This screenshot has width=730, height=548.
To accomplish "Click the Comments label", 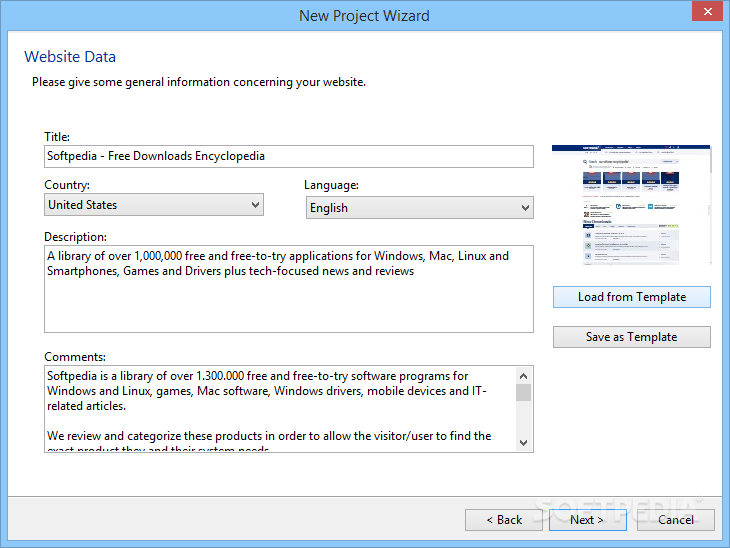I will 75,357.
